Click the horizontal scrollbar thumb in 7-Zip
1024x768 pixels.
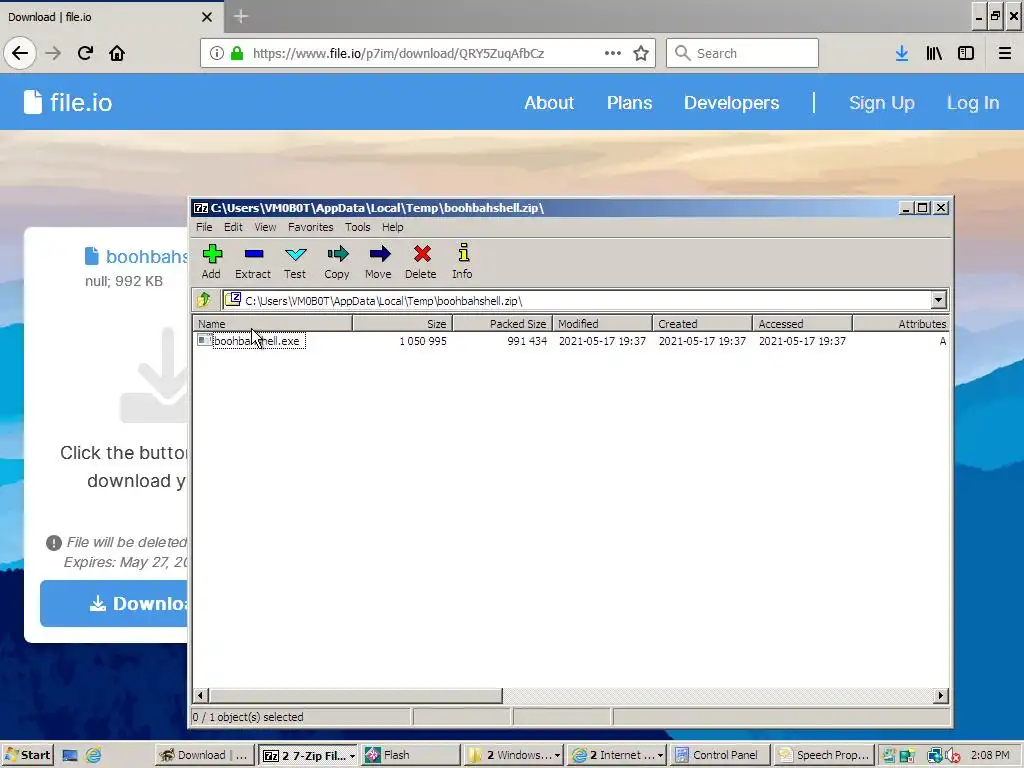[355, 696]
